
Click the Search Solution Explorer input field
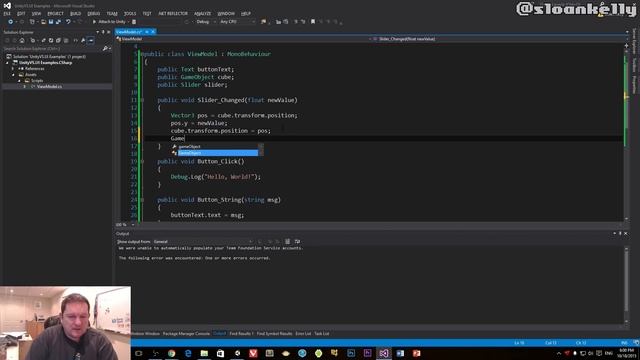coord(52,49)
